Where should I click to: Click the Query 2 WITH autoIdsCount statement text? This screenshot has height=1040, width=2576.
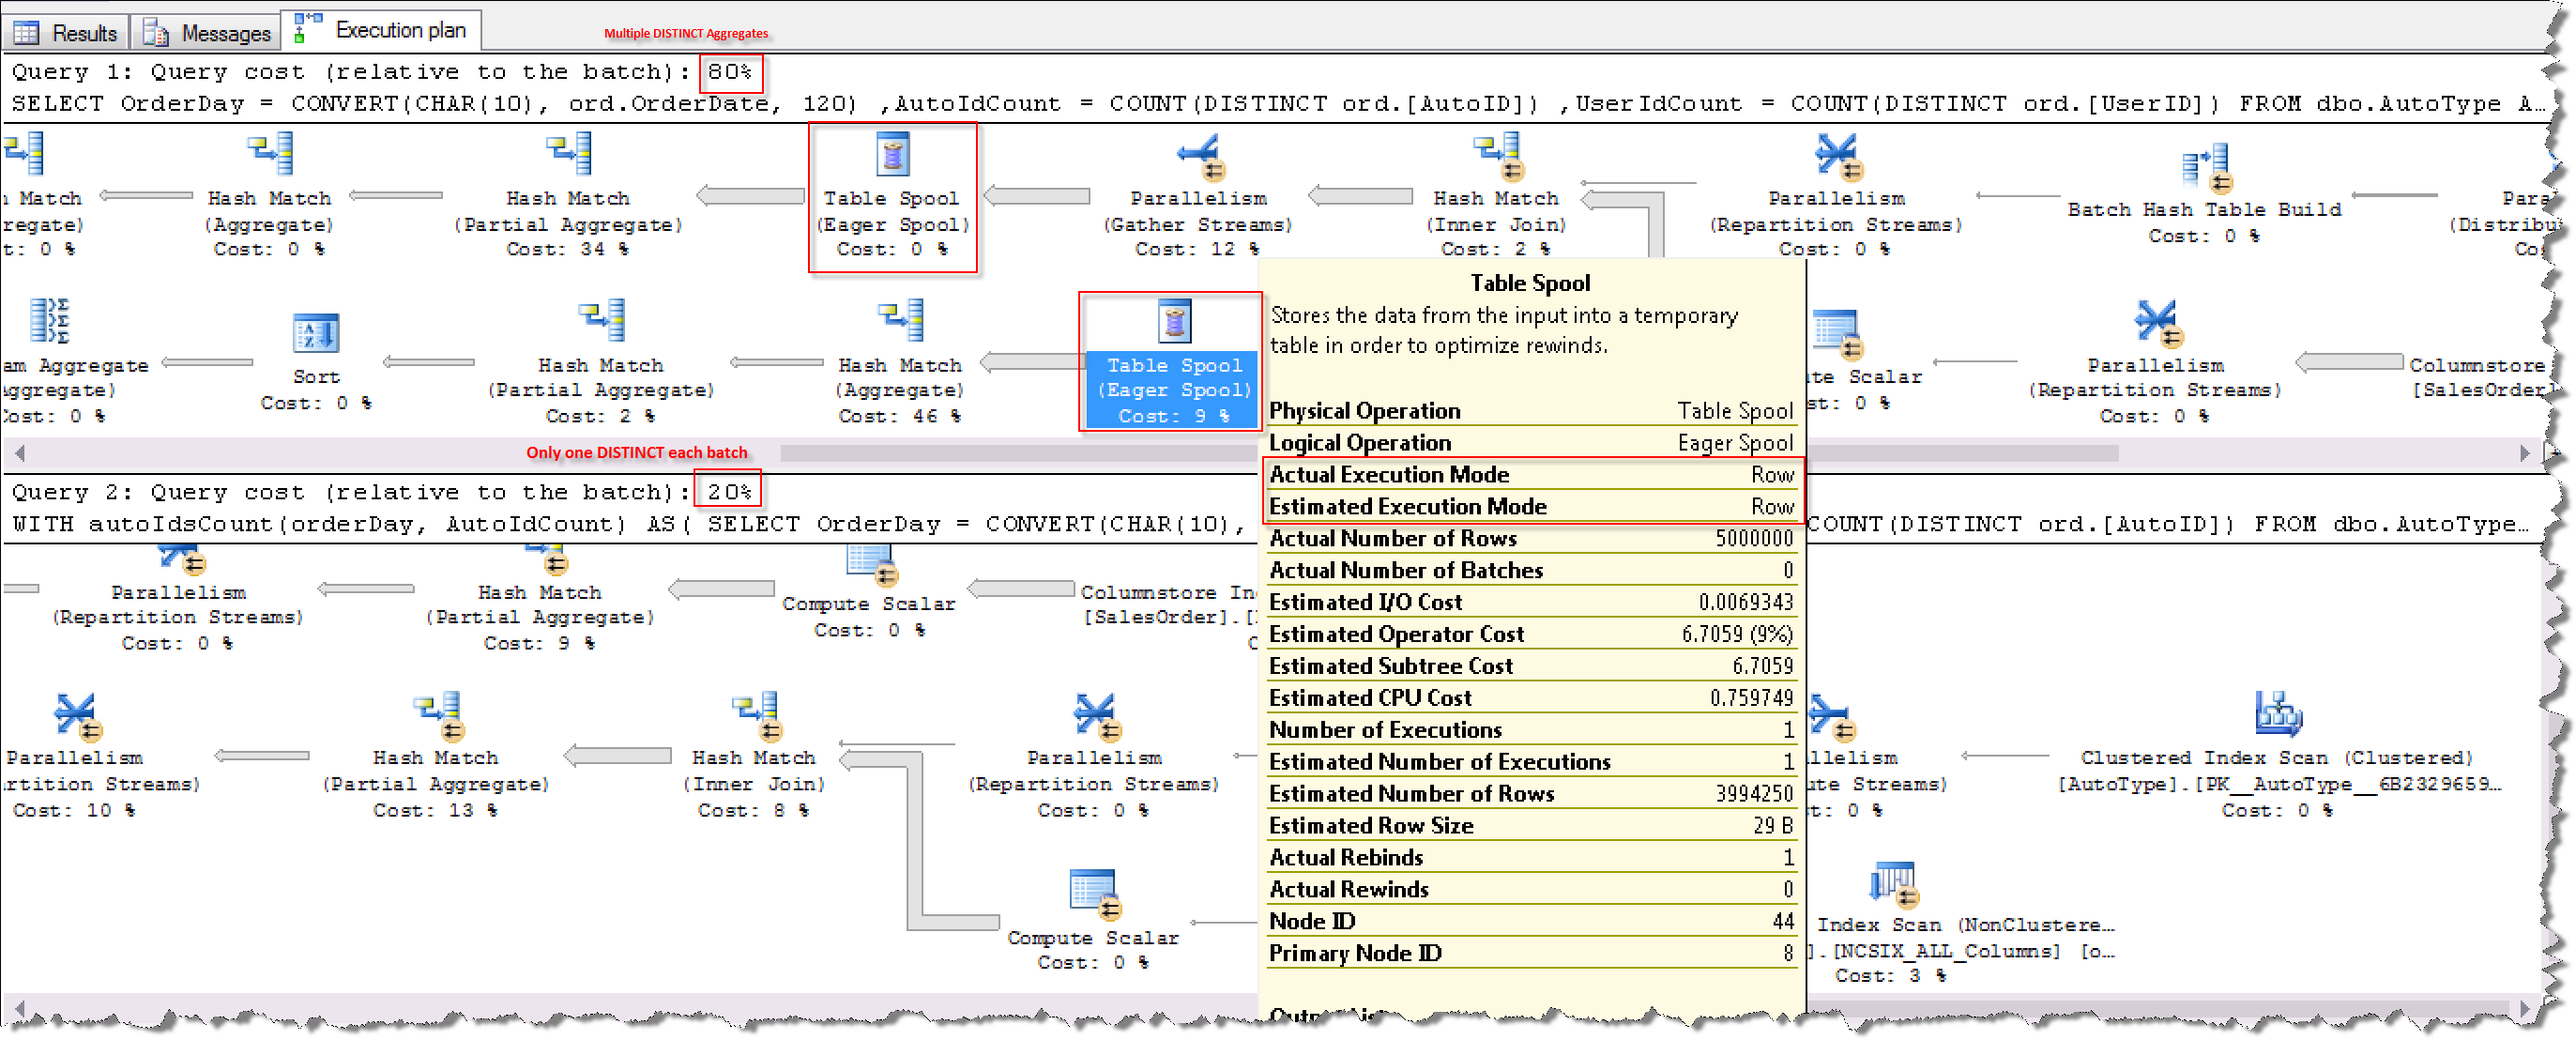coord(630,523)
